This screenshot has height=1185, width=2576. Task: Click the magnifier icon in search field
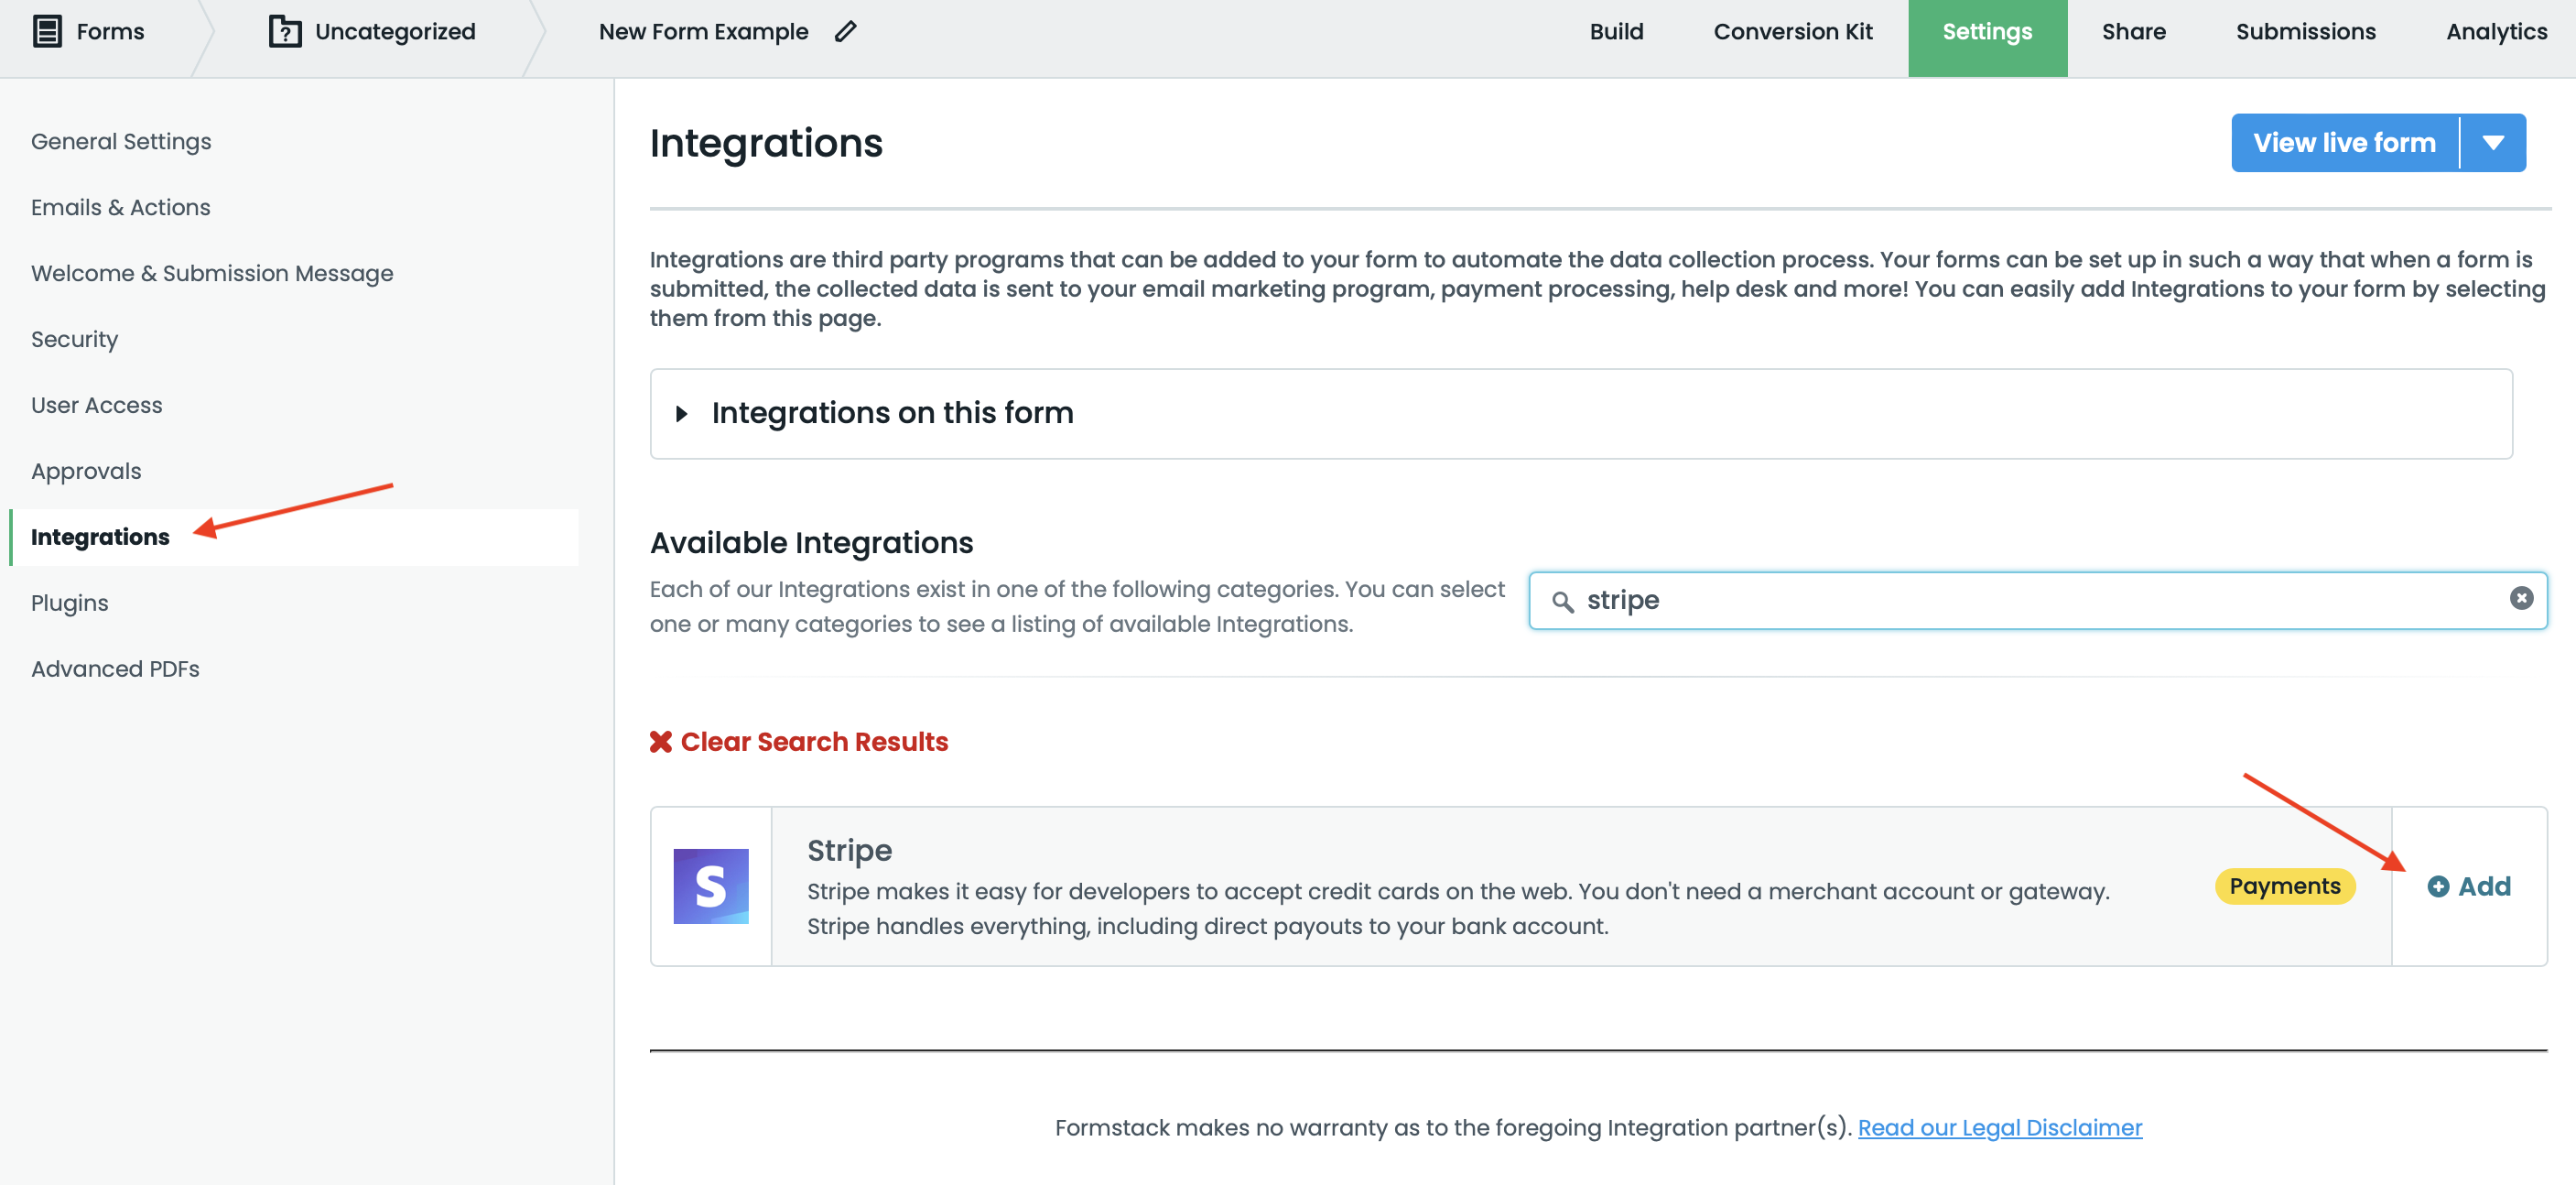pos(1562,601)
